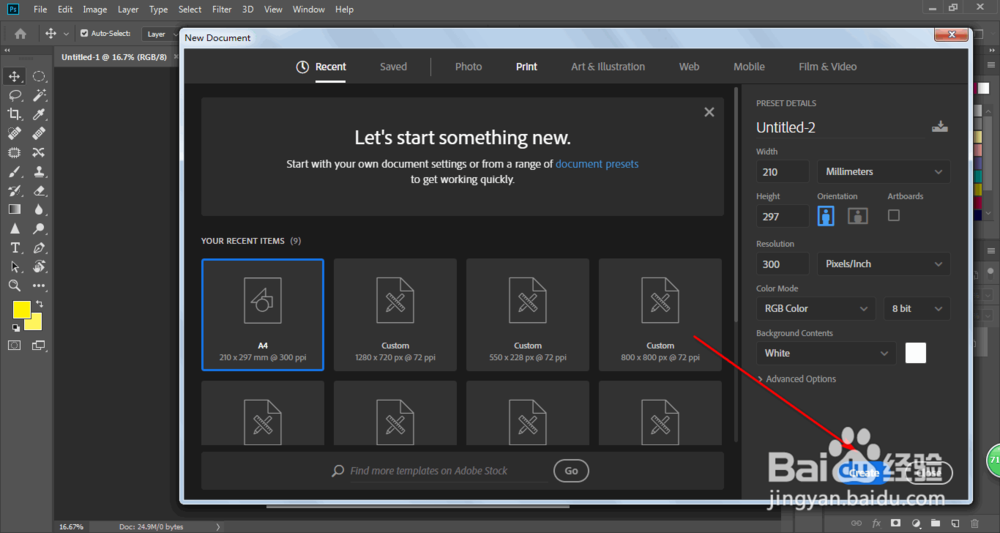Select the Magic Wand tool

(x=39, y=96)
